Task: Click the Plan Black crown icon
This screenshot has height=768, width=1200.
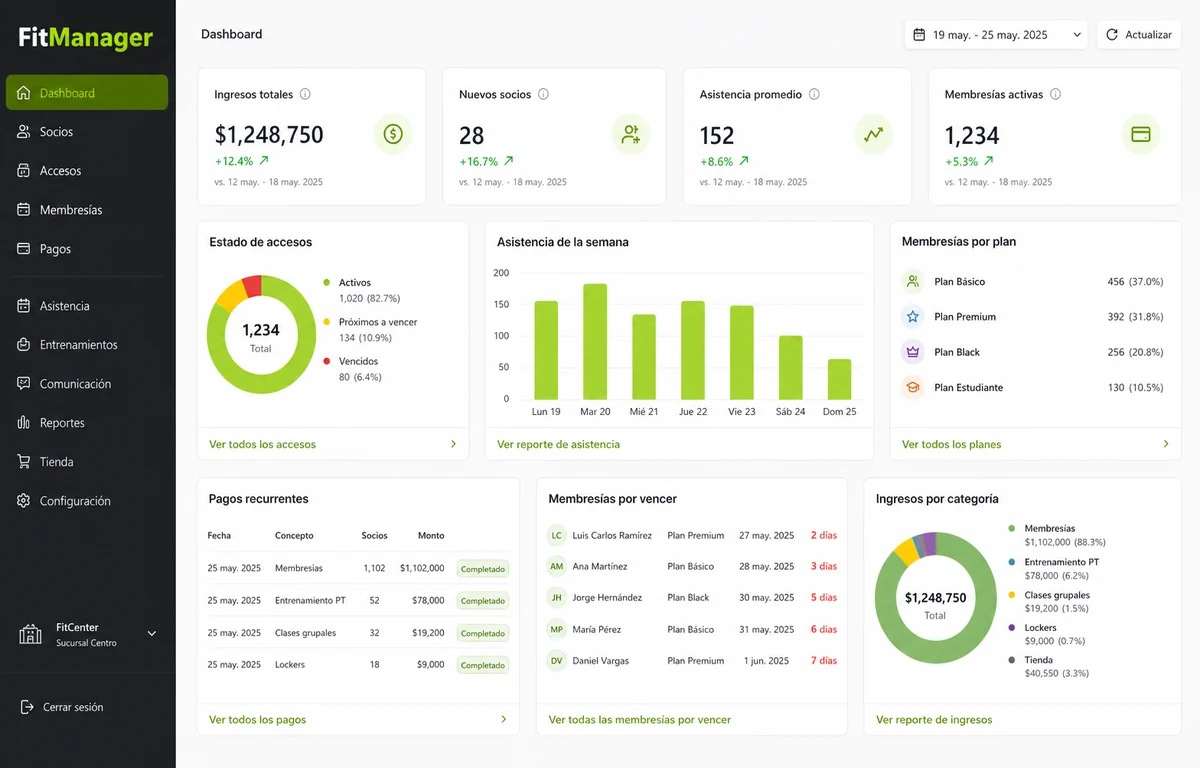Action: tap(912, 352)
